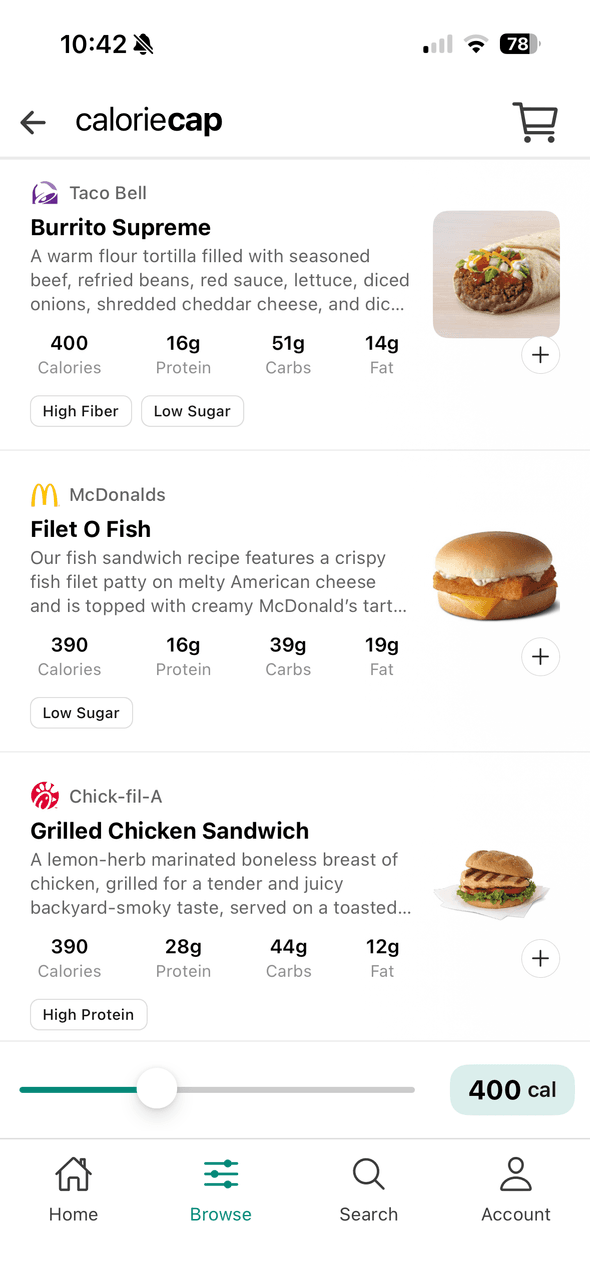
Task: View the Burrito Supreme photo
Action: 495,274
